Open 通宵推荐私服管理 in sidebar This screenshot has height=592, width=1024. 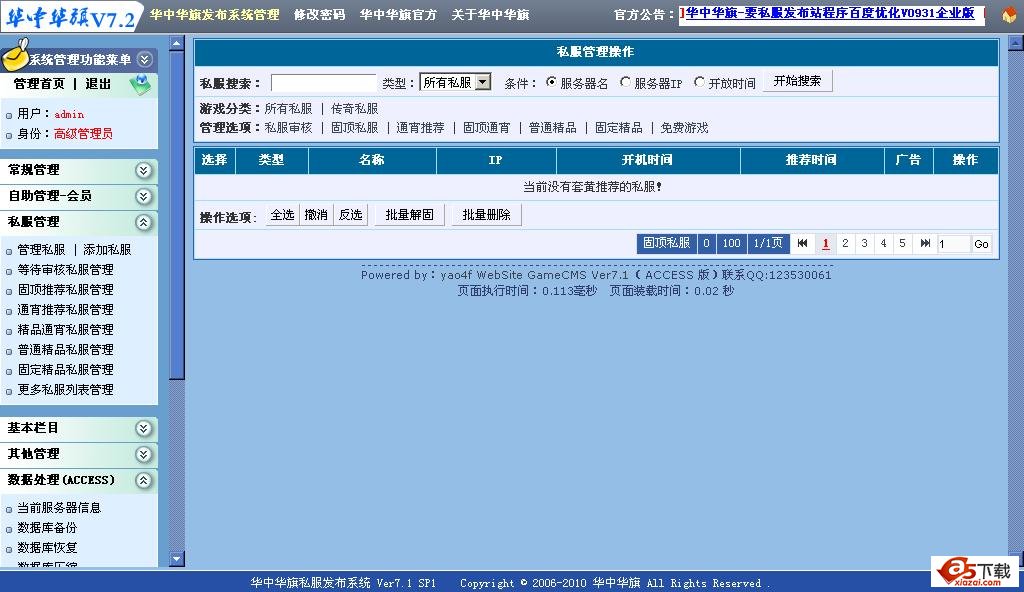pyautogui.click(x=65, y=310)
